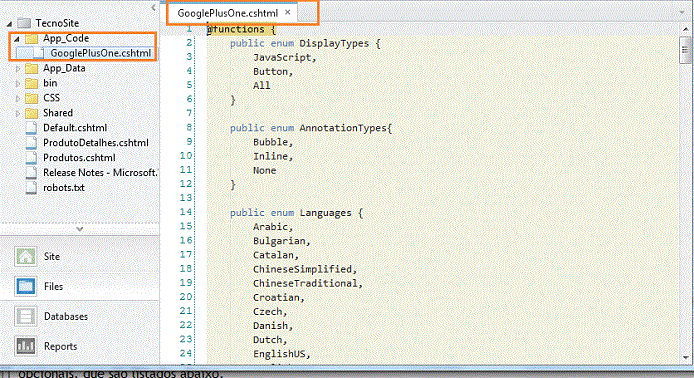Click line number 14 in gutter
This screenshot has width=694, height=378.
(x=186, y=212)
